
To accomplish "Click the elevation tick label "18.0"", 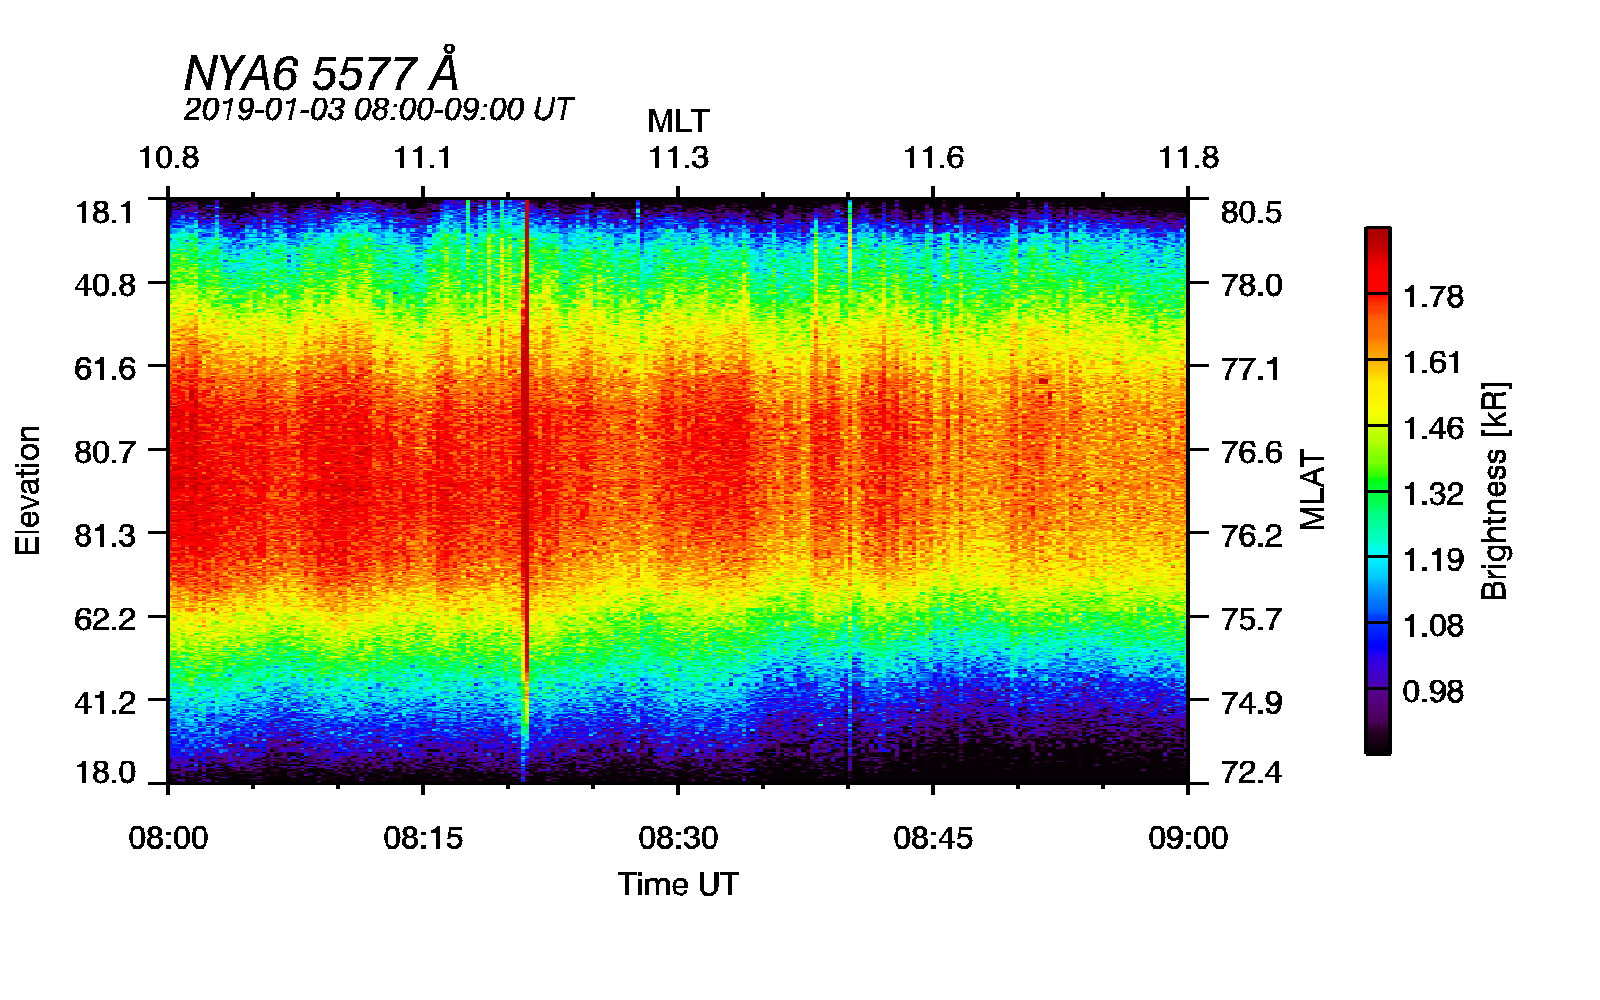I will click(x=105, y=772).
